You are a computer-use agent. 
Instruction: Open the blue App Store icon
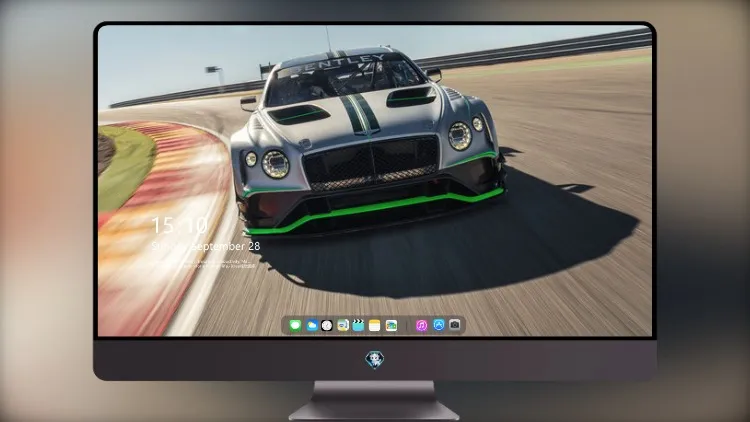click(439, 325)
